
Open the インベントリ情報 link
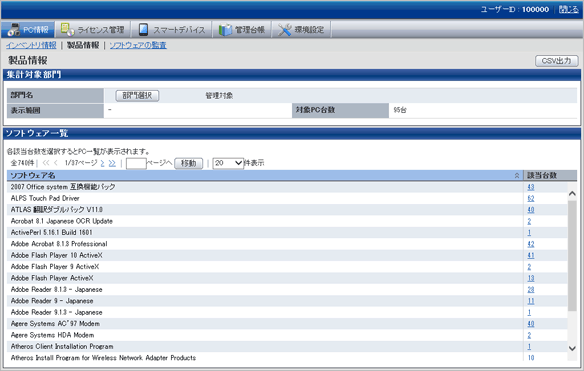pos(31,45)
